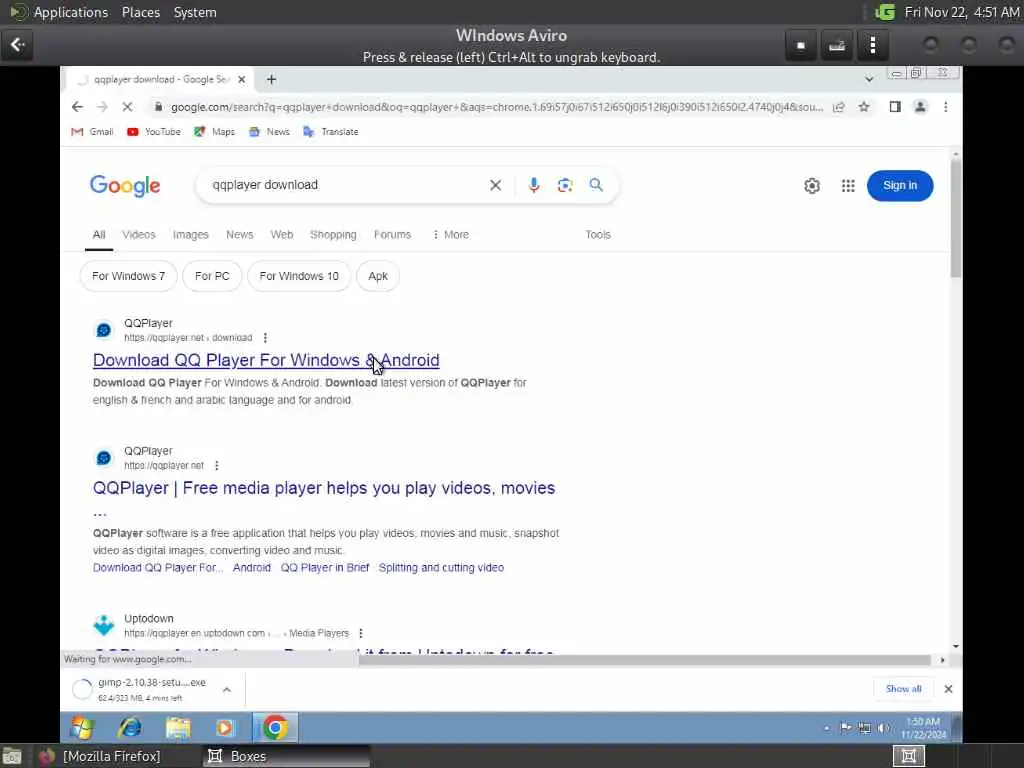Open Splitting and cutting video sitelink
The image size is (1024, 768).
[x=441, y=568]
